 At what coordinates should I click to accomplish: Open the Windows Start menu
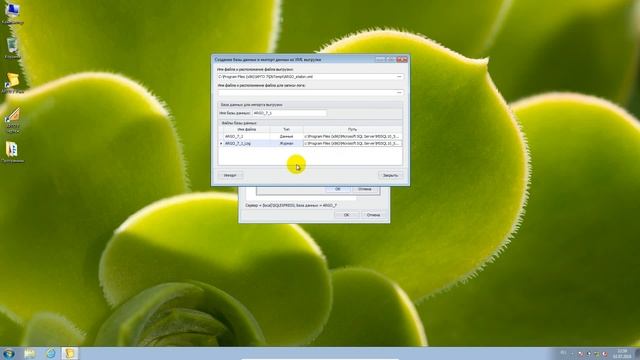[9, 353]
